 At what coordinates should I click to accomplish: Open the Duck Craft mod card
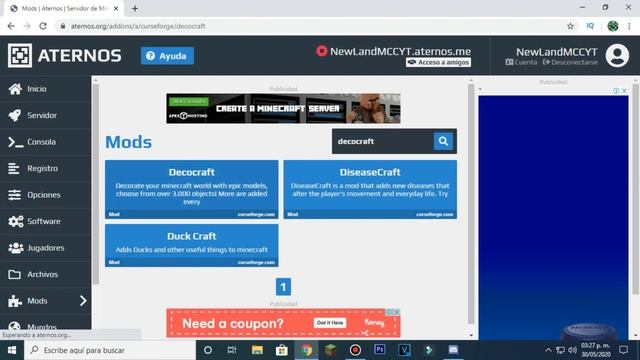pyautogui.click(x=191, y=245)
